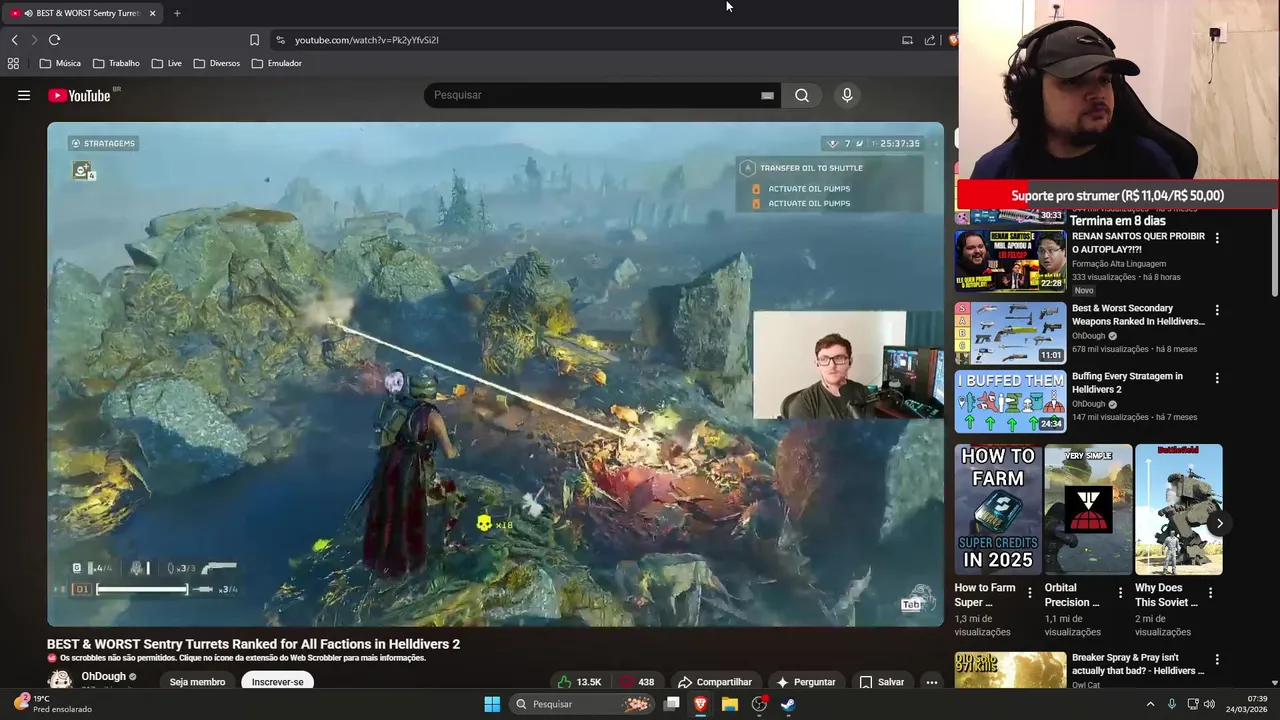Open Breaker Spray & Pray video title
The width and height of the screenshot is (1280, 720).
(x=1138, y=665)
